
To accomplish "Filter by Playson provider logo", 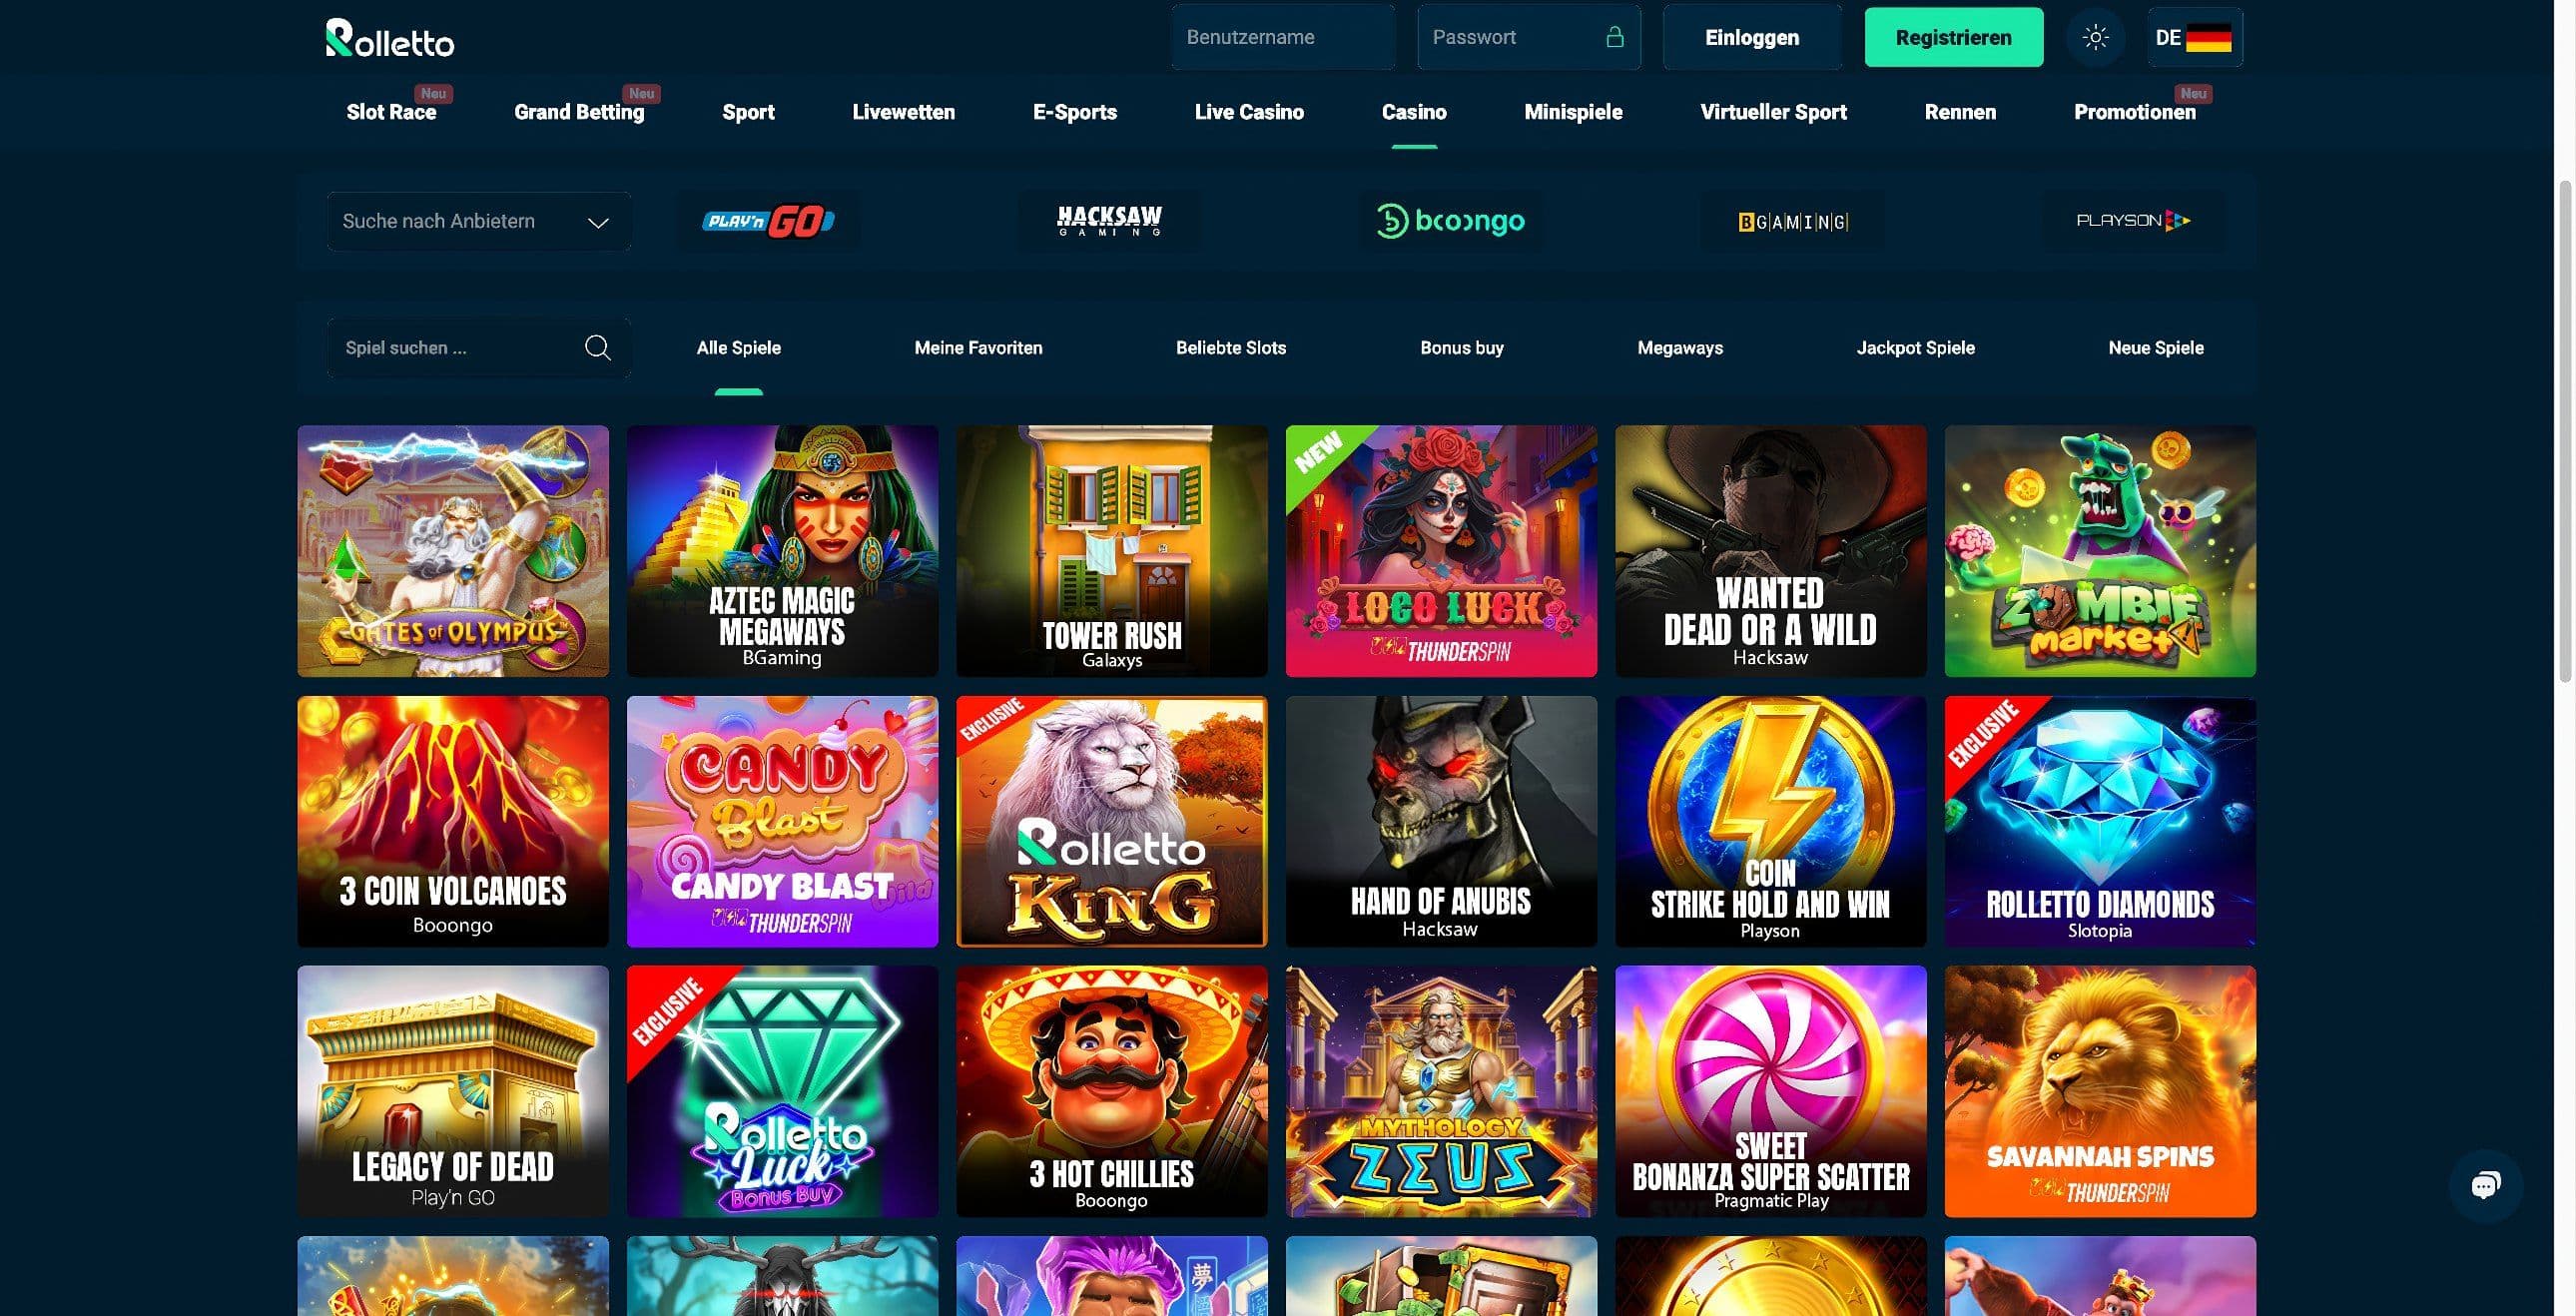I will 2133,221.
